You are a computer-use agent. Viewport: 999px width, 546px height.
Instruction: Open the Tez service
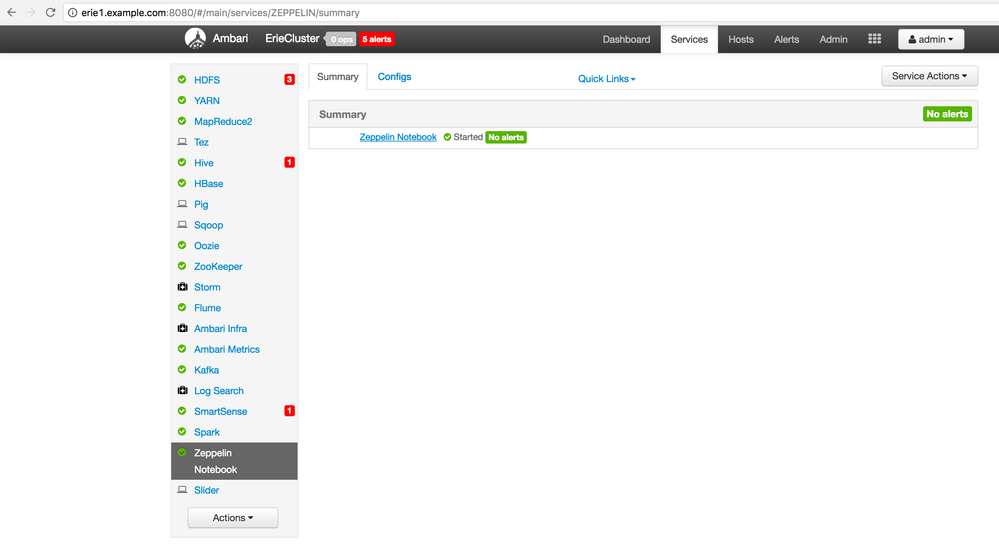tap(201, 142)
